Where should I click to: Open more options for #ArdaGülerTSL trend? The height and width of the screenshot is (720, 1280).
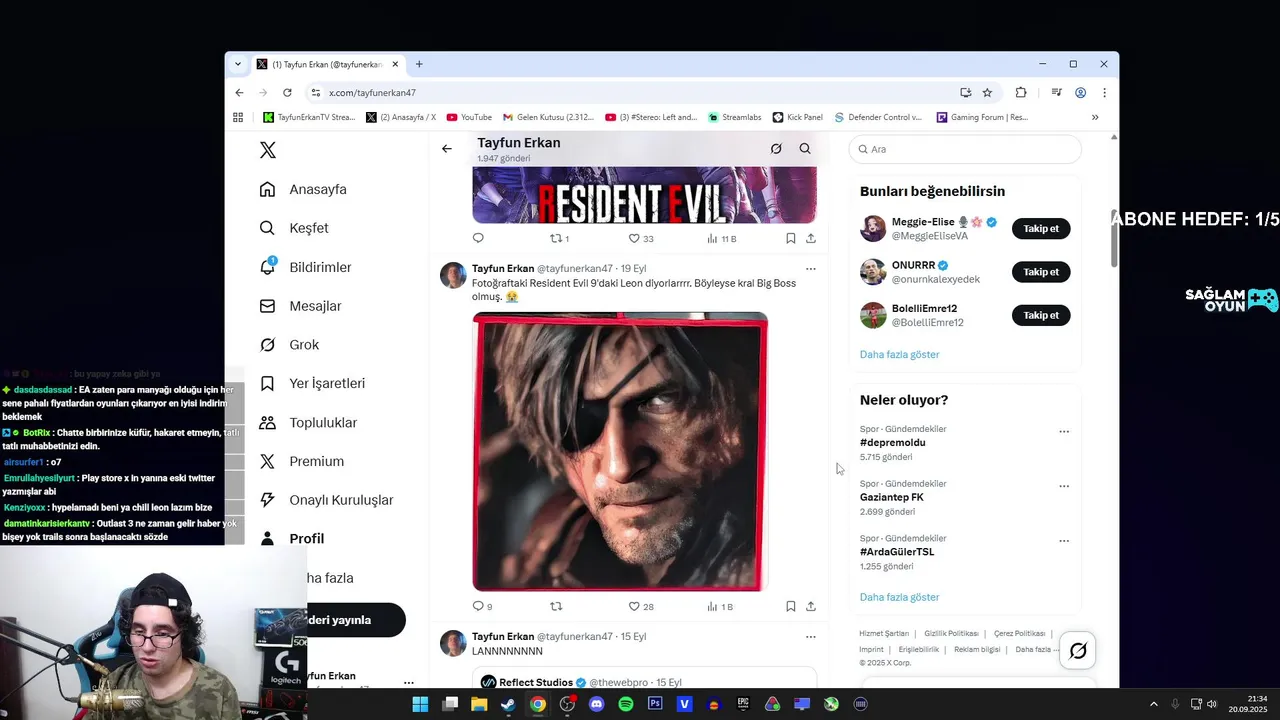coord(1064,541)
